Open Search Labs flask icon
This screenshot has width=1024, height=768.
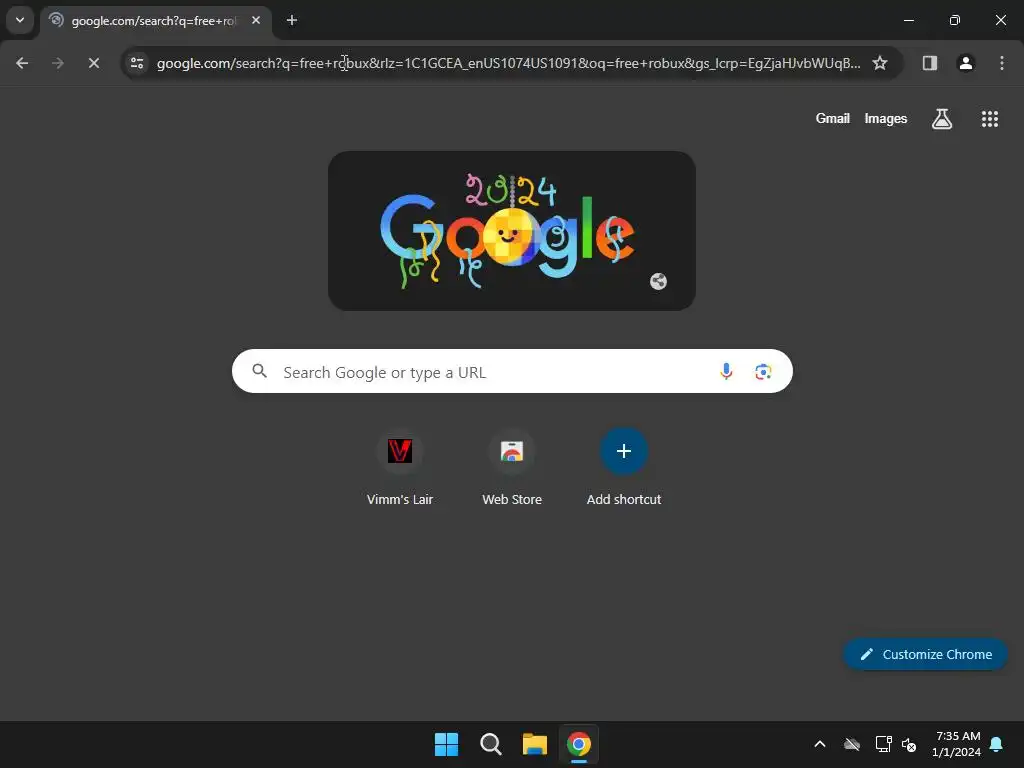[942, 119]
